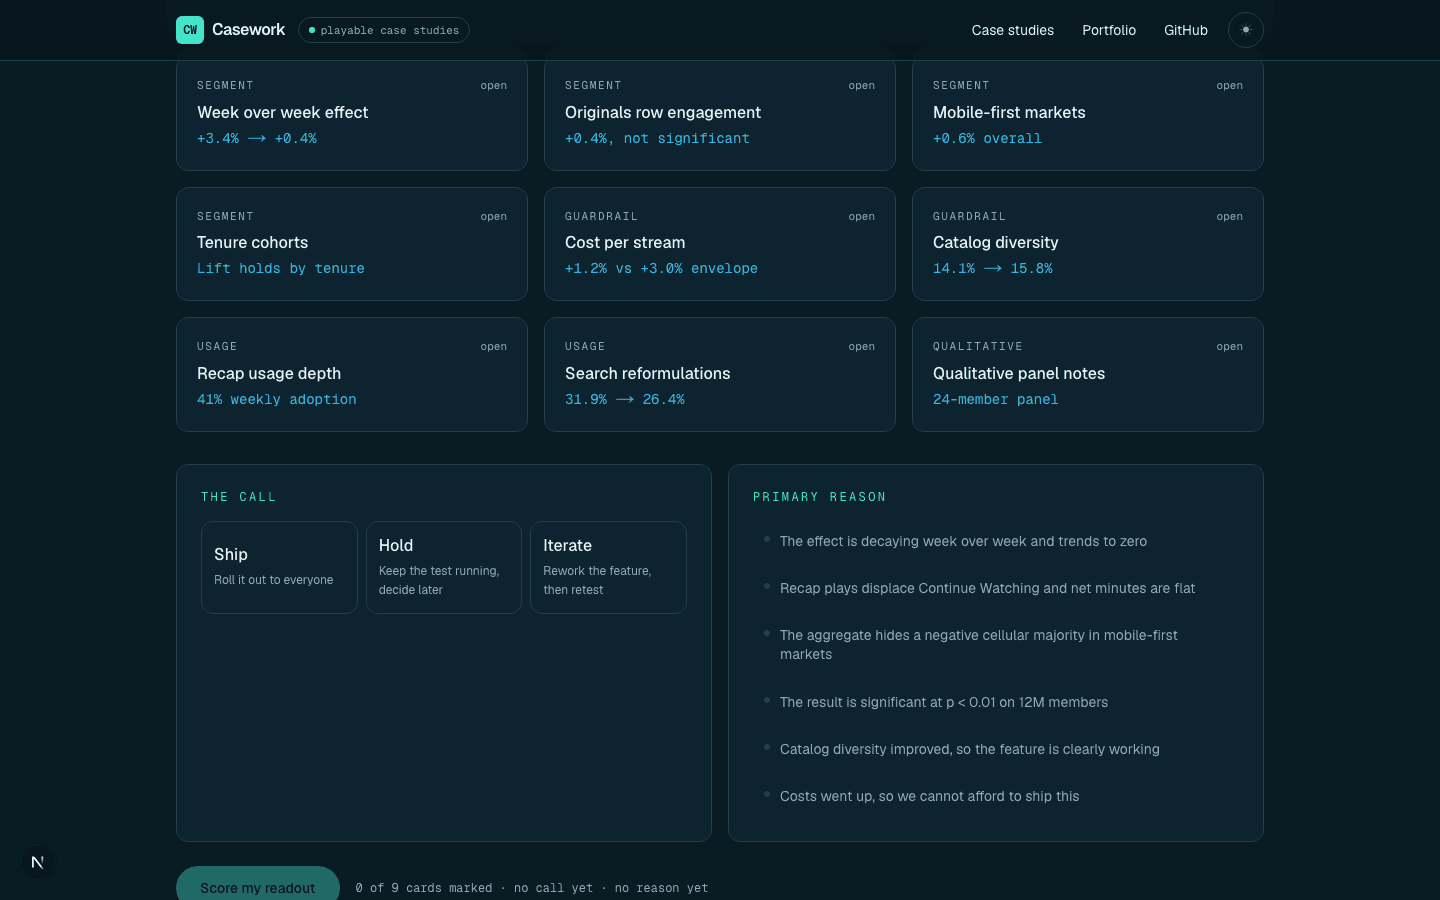The width and height of the screenshot is (1440, 900).
Task: Select reason: Catalog diversity improved
Action: (996, 749)
